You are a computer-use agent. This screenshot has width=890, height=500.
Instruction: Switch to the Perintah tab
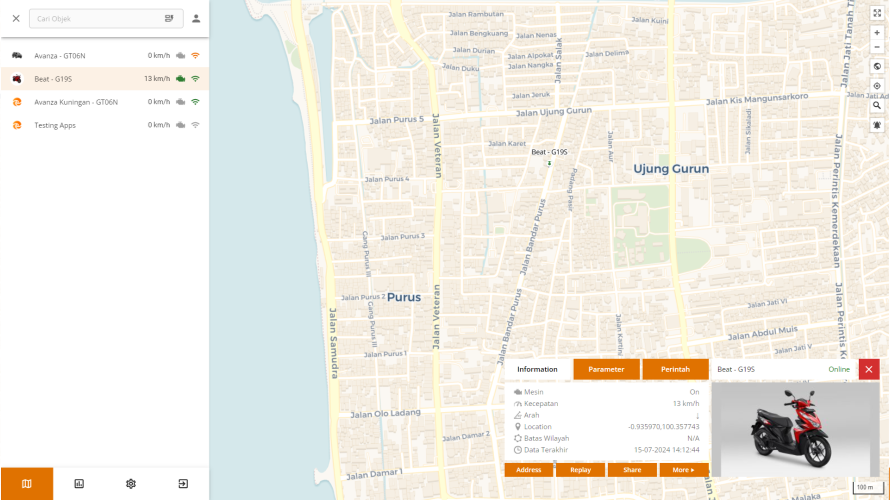click(x=675, y=369)
